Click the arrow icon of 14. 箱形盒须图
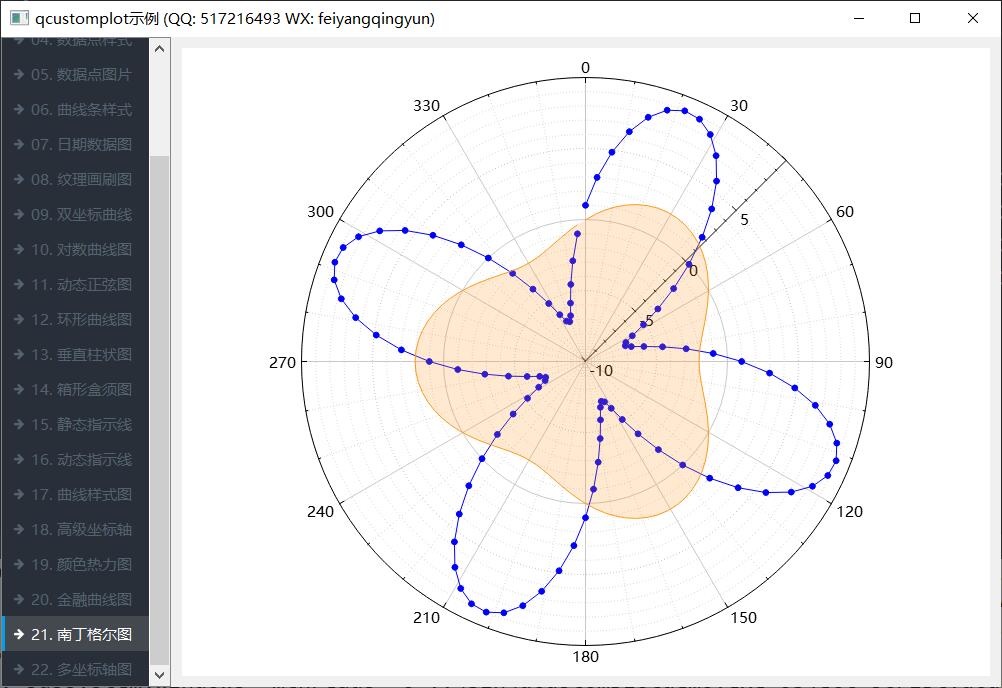The image size is (1002, 688). 19,390
